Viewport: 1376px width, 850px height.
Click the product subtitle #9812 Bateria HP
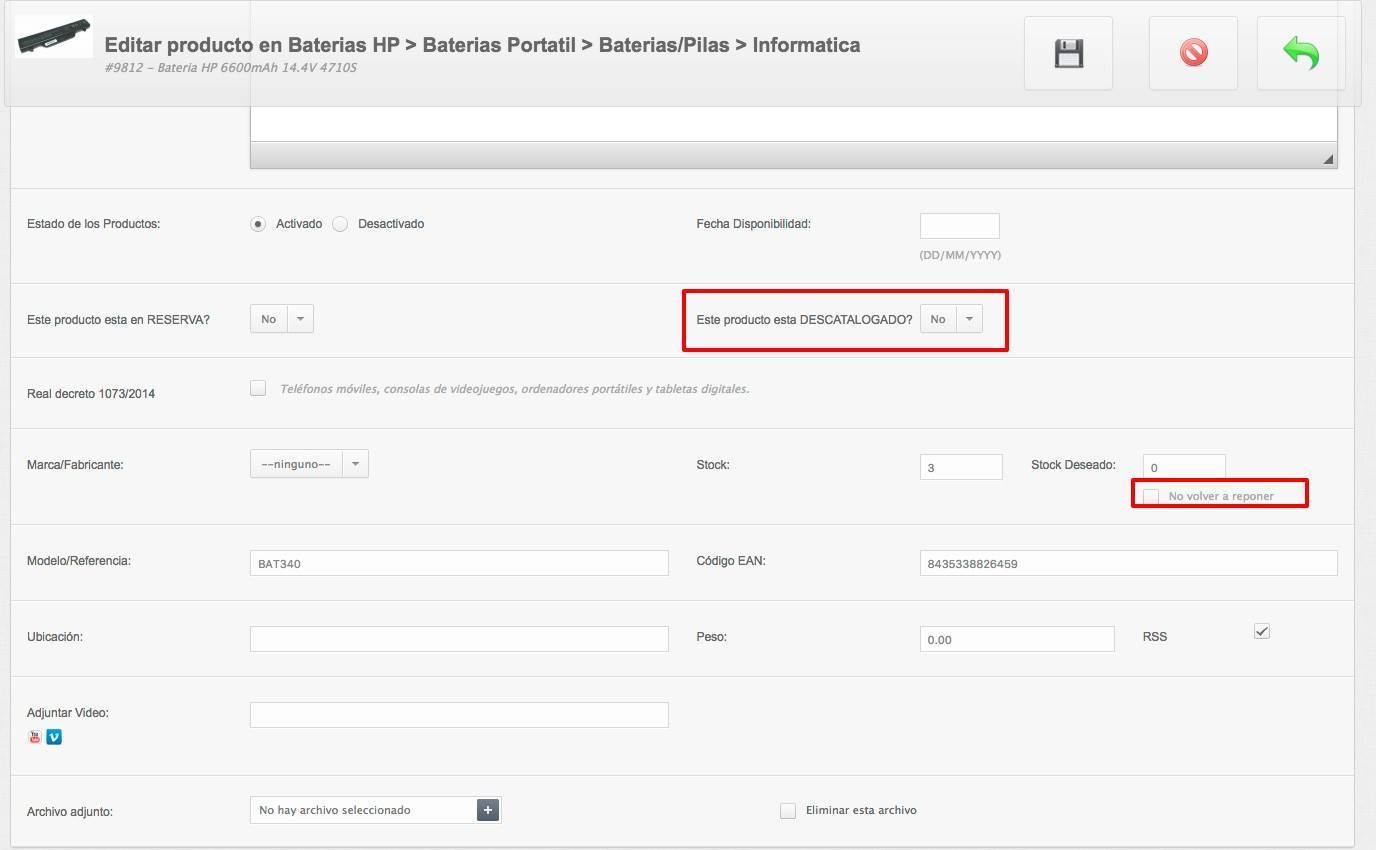230,68
